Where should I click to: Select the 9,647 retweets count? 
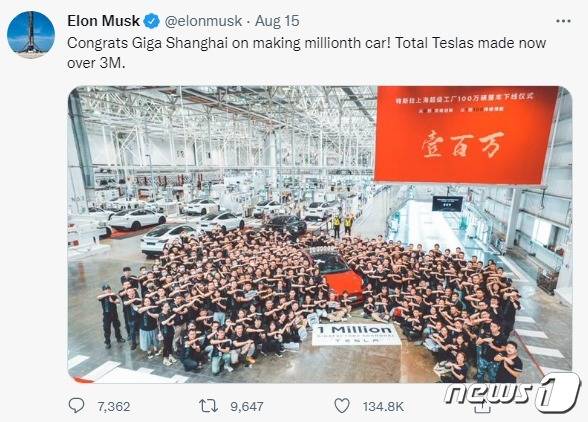tap(247, 407)
